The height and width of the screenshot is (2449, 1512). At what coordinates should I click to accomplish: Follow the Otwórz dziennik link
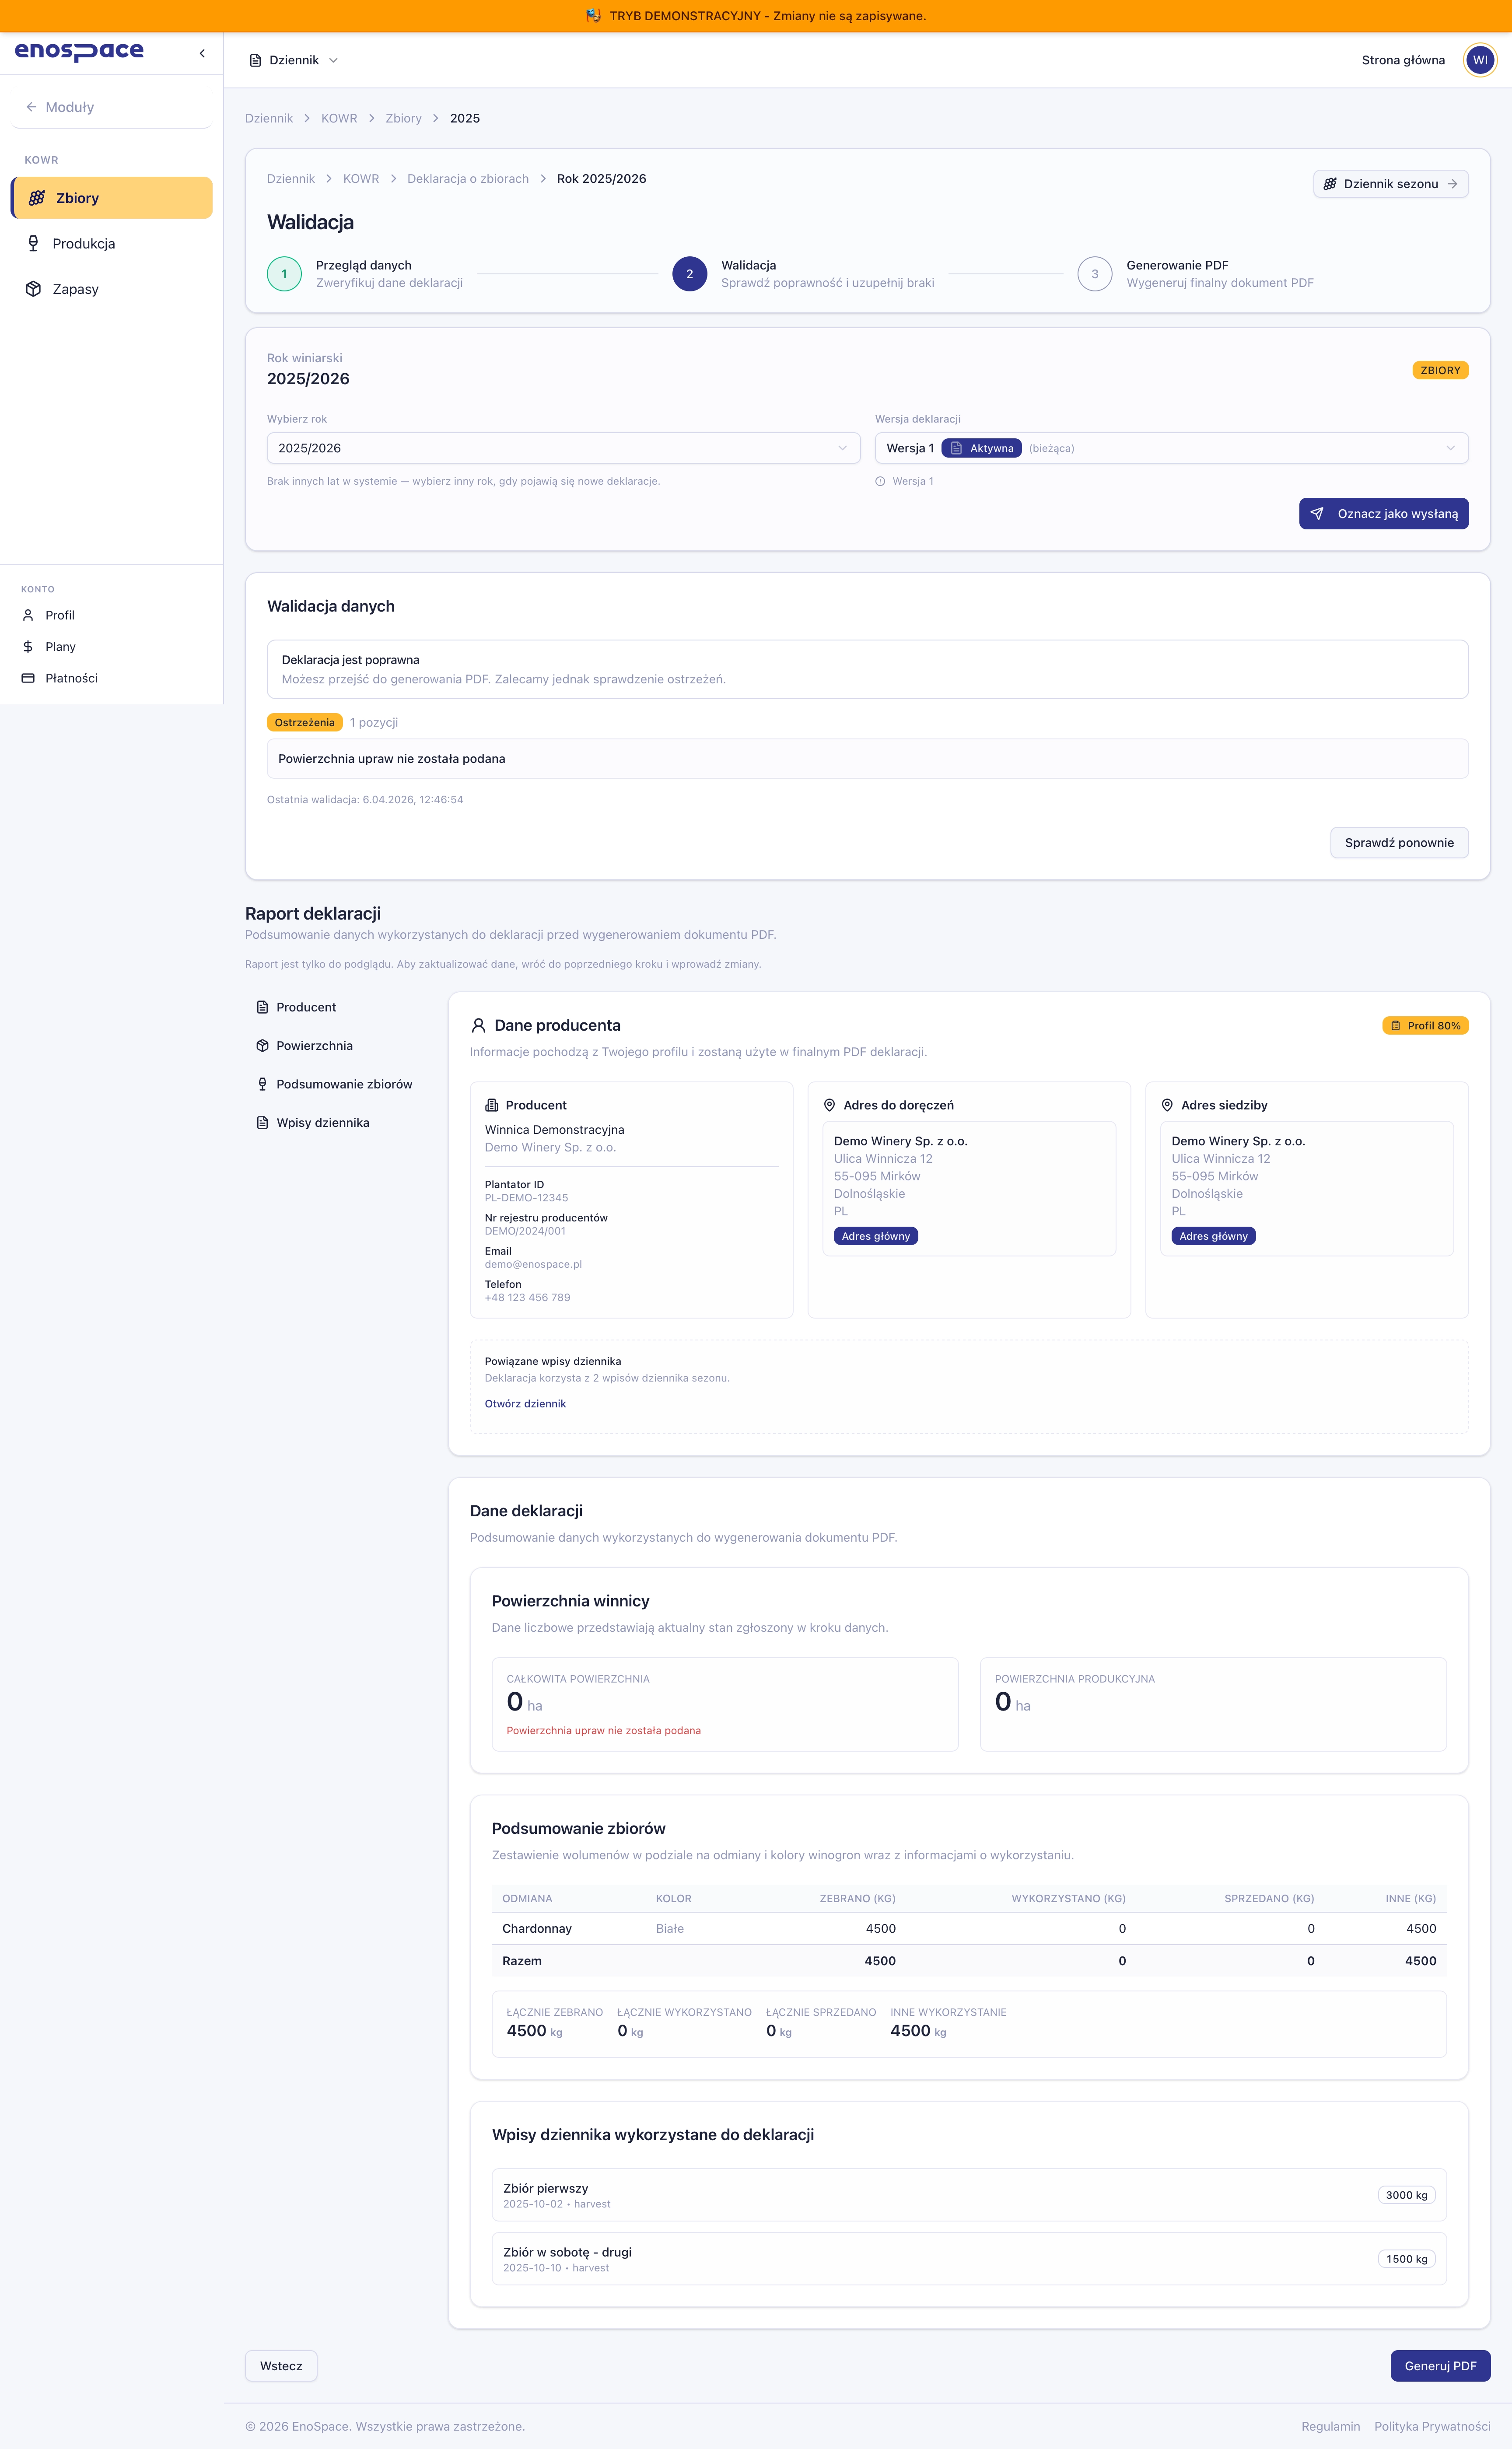point(525,1404)
